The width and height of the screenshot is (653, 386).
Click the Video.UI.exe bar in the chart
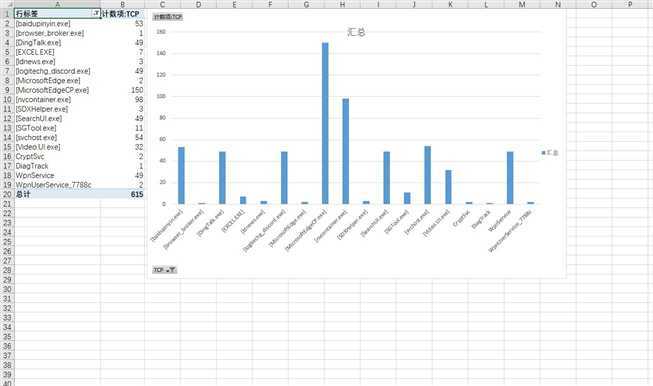(x=448, y=187)
